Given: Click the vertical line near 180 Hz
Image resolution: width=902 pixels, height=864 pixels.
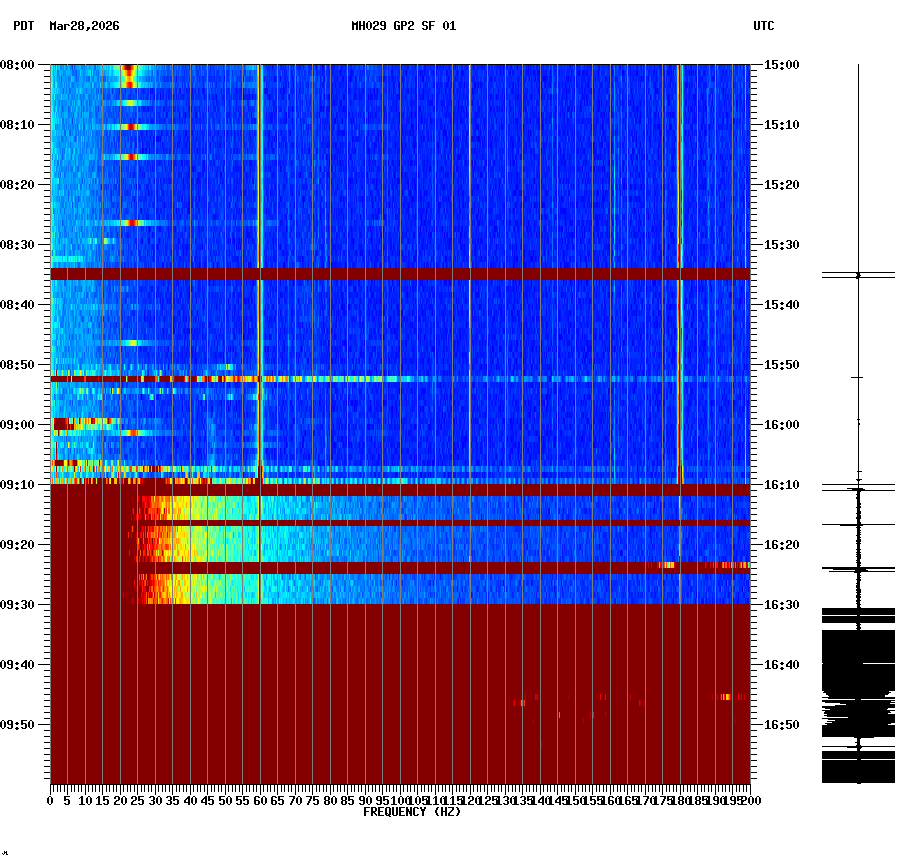Looking at the screenshot, I should 680,250.
